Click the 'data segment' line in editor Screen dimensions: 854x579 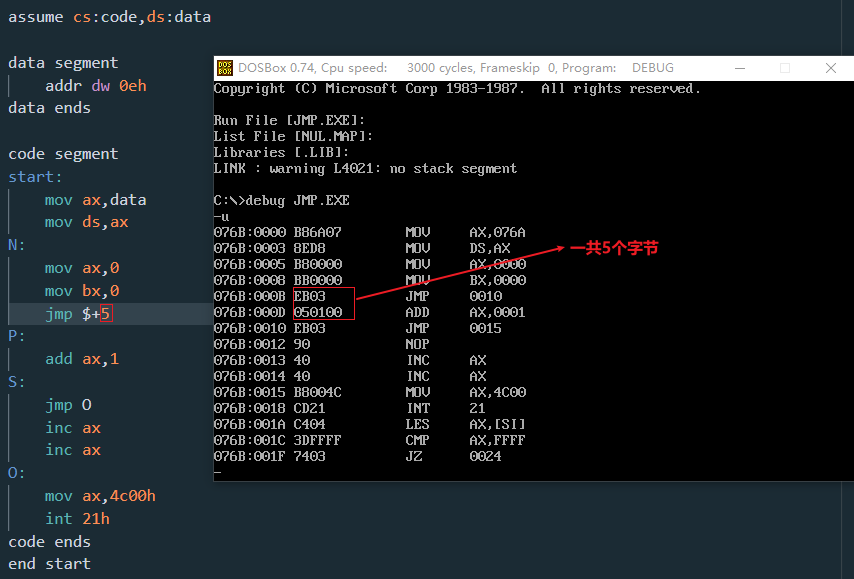coord(63,63)
